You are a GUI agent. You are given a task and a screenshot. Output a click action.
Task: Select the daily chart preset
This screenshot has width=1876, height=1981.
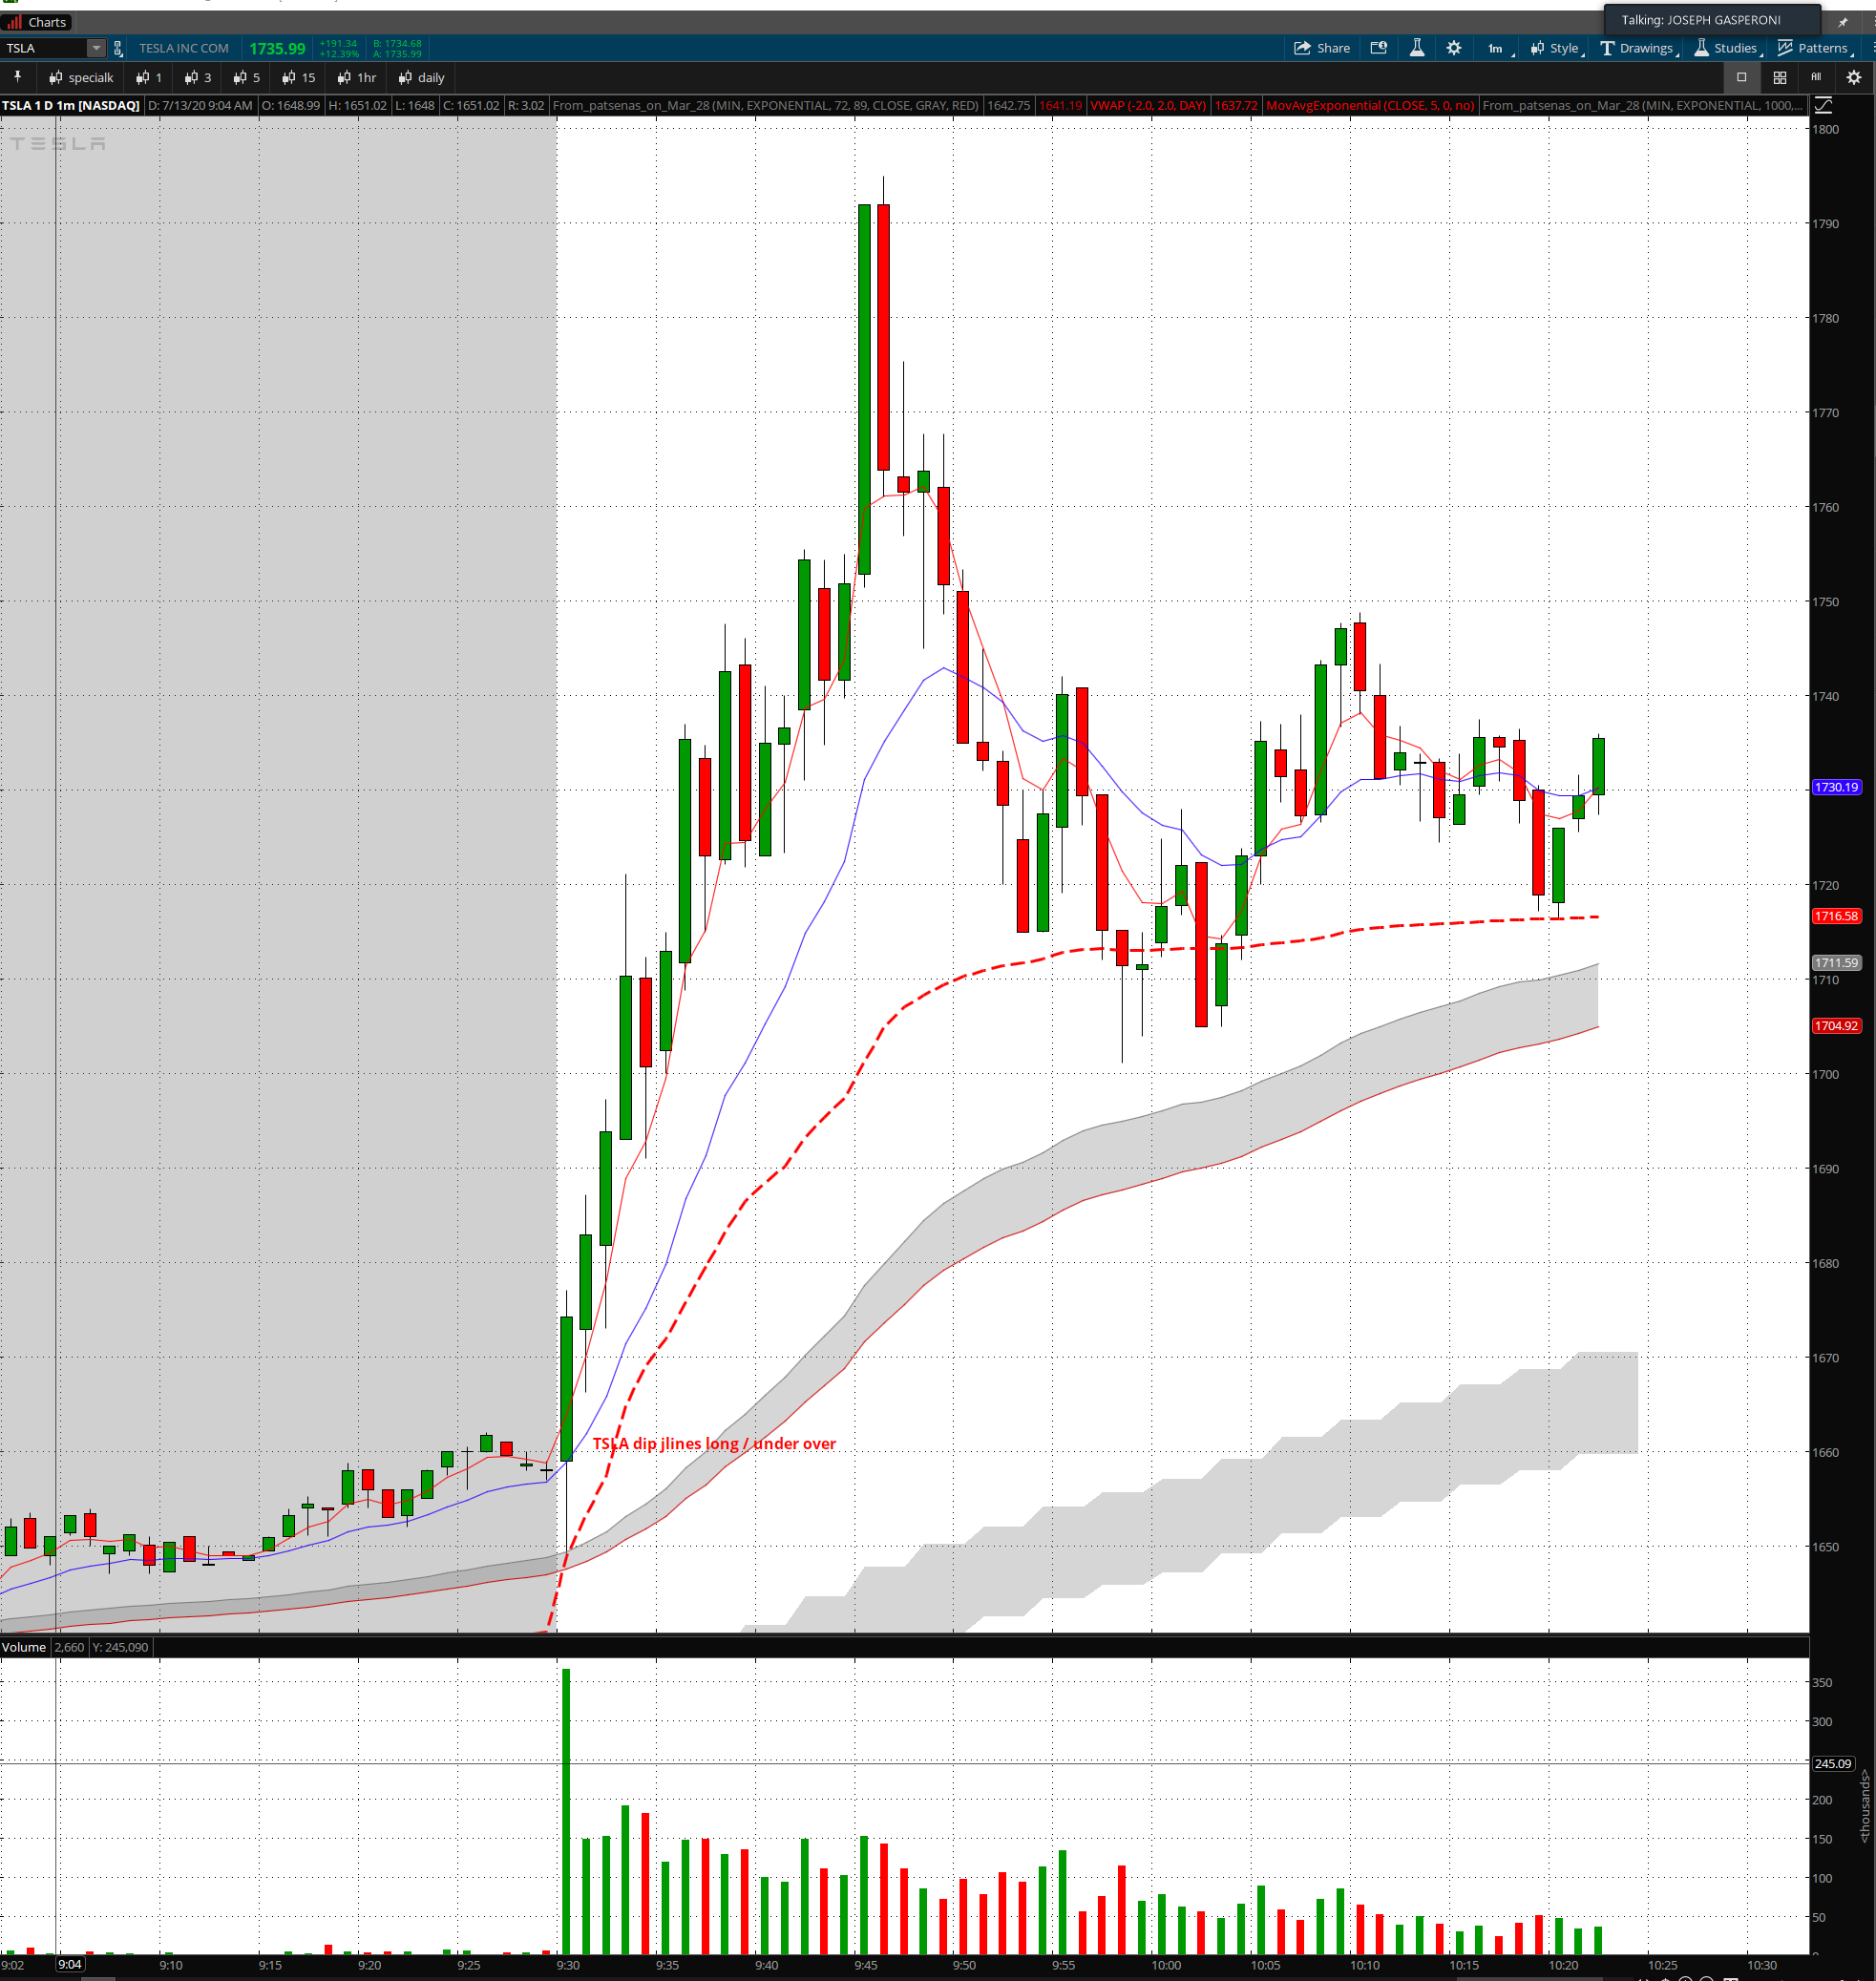pos(421,77)
